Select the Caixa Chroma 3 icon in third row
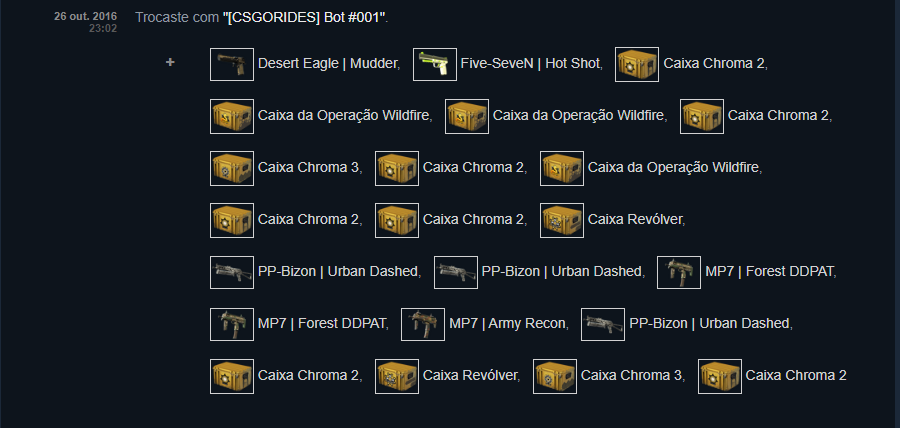The height and width of the screenshot is (428, 900). (x=232, y=168)
